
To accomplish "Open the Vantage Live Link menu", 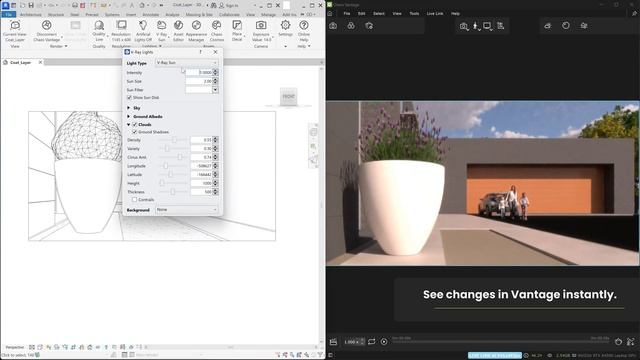I will (435, 13).
